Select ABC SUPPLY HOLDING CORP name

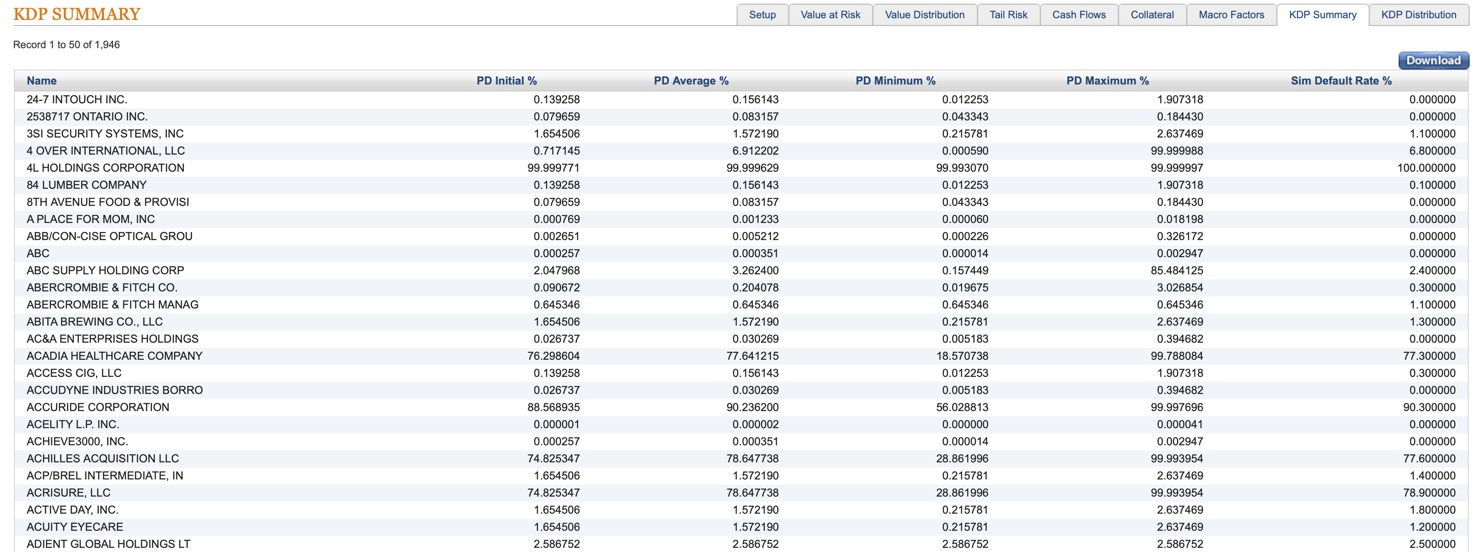coord(106,270)
